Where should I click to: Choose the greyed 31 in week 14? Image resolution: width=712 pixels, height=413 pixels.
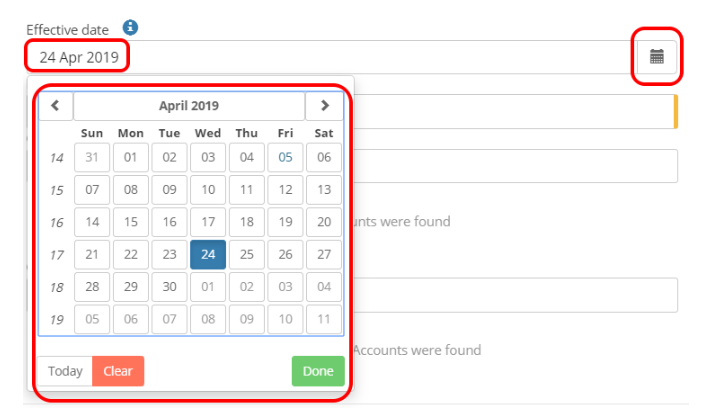[92, 157]
